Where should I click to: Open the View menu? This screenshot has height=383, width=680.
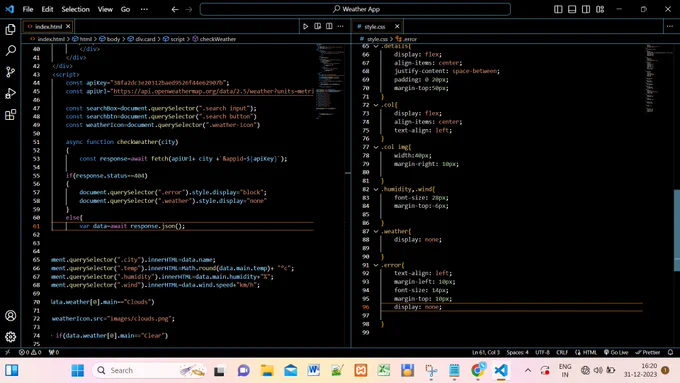tap(105, 9)
